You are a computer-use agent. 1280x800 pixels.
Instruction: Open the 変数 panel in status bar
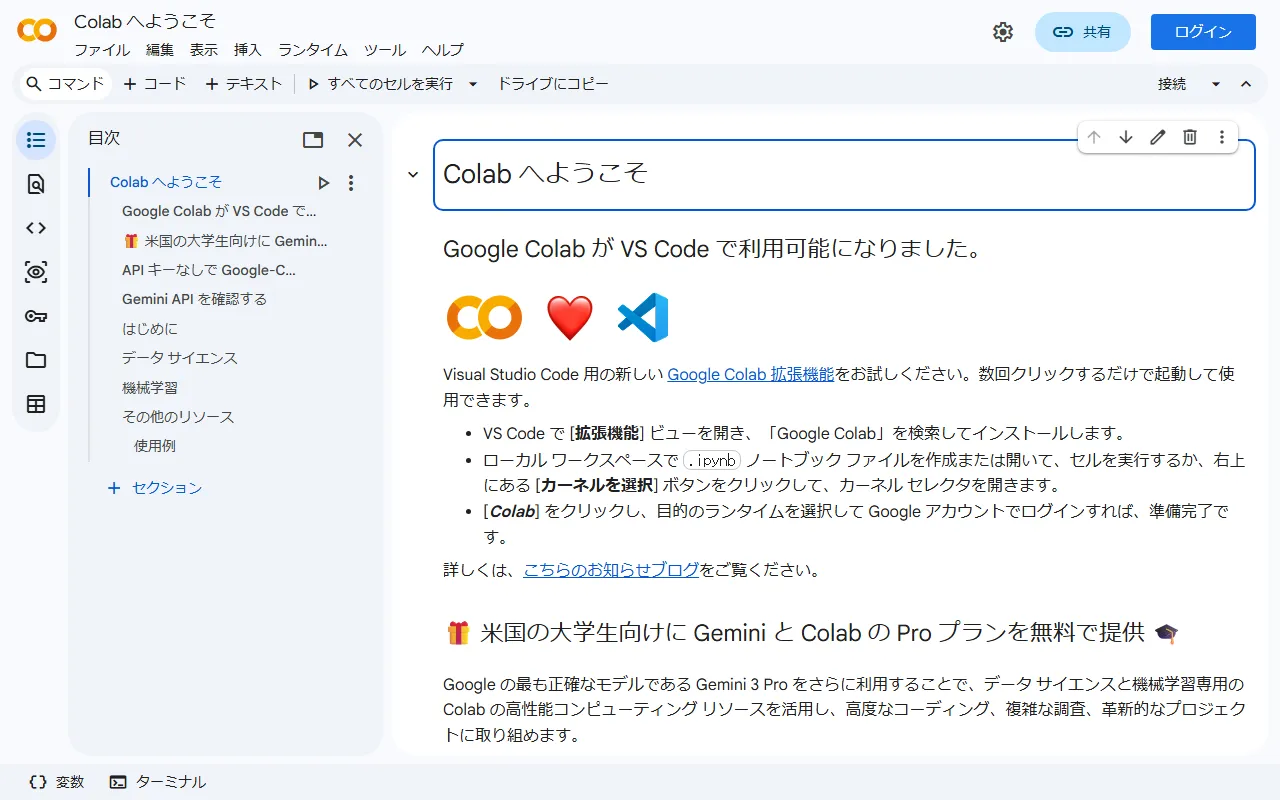(x=57, y=782)
